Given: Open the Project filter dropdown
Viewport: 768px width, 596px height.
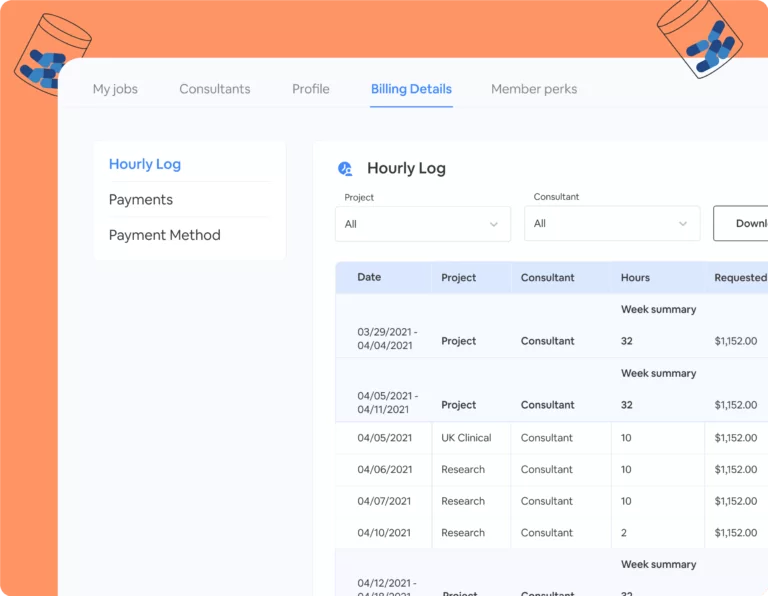Looking at the screenshot, I should coord(423,224).
